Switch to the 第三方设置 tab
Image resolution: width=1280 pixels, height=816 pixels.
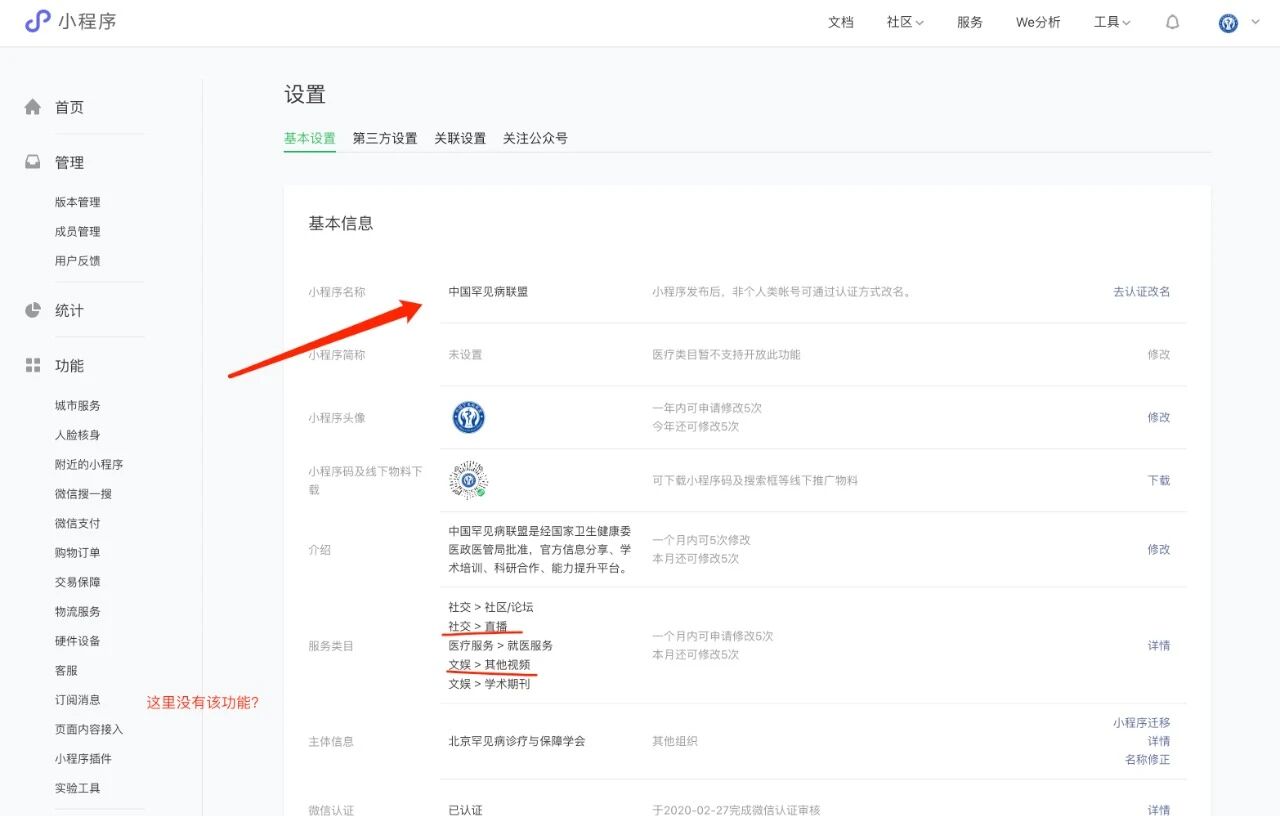(x=385, y=138)
